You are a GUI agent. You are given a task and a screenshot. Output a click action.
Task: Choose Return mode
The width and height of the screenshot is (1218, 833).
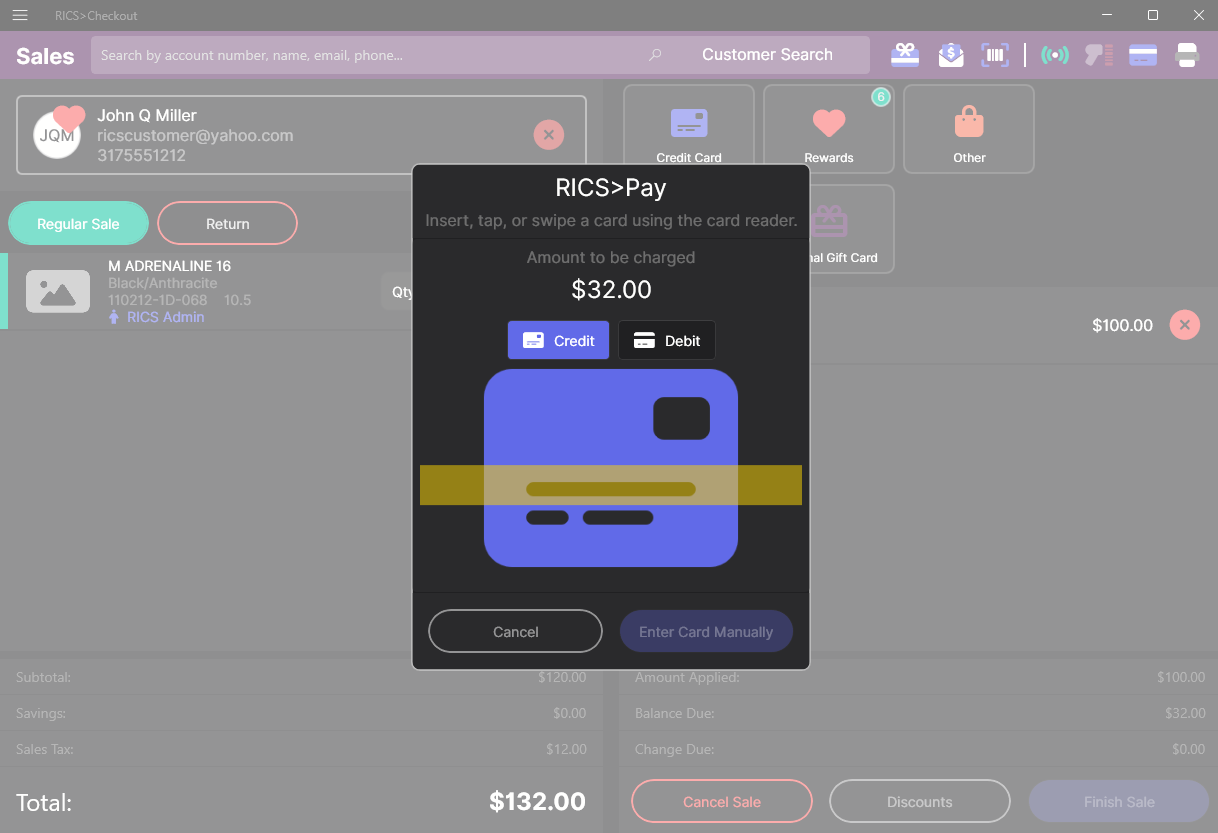pos(228,223)
